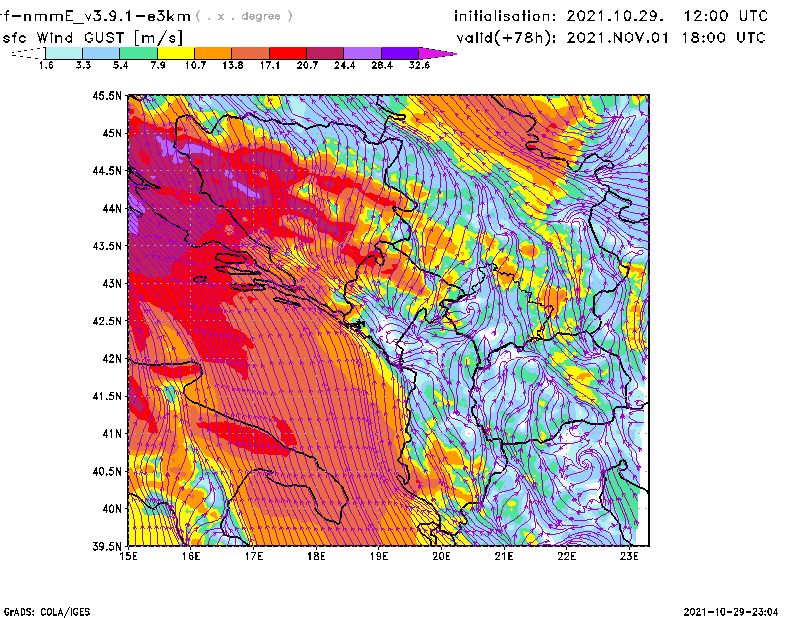The width and height of the screenshot is (800, 618).
Task: Click the 40.5N latitude label
Action: click(x=107, y=471)
